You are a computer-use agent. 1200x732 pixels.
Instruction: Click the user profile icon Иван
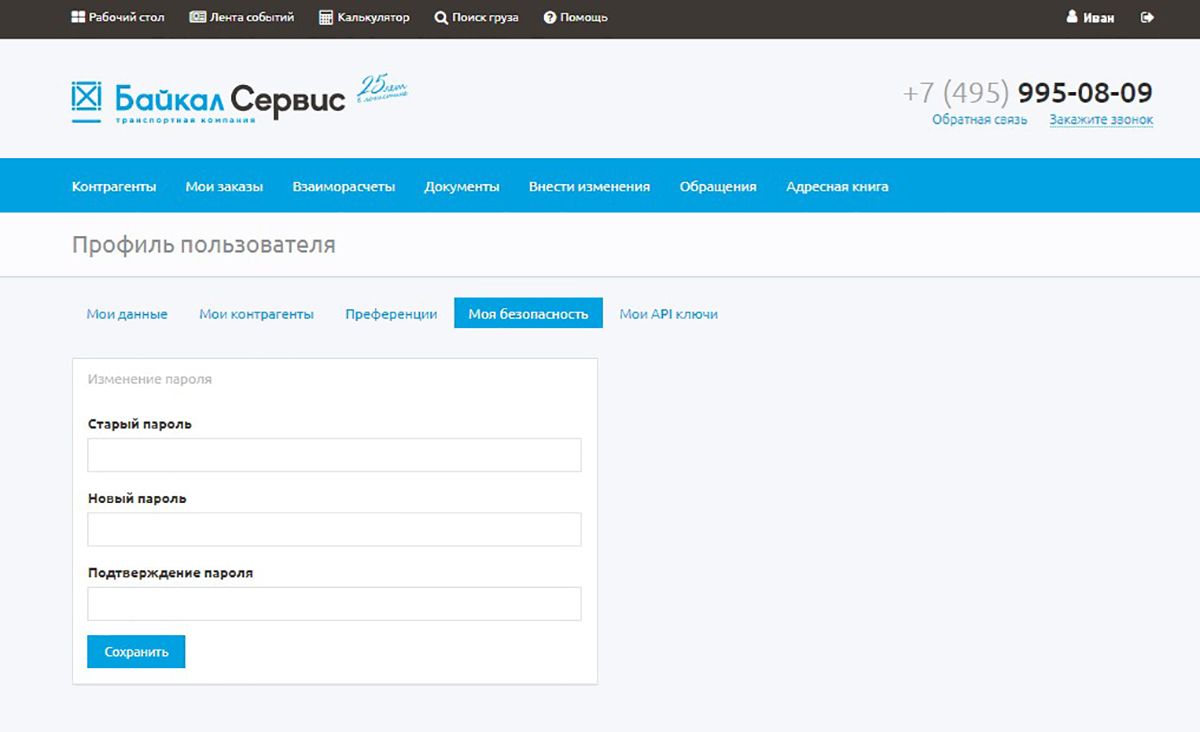coord(1072,17)
